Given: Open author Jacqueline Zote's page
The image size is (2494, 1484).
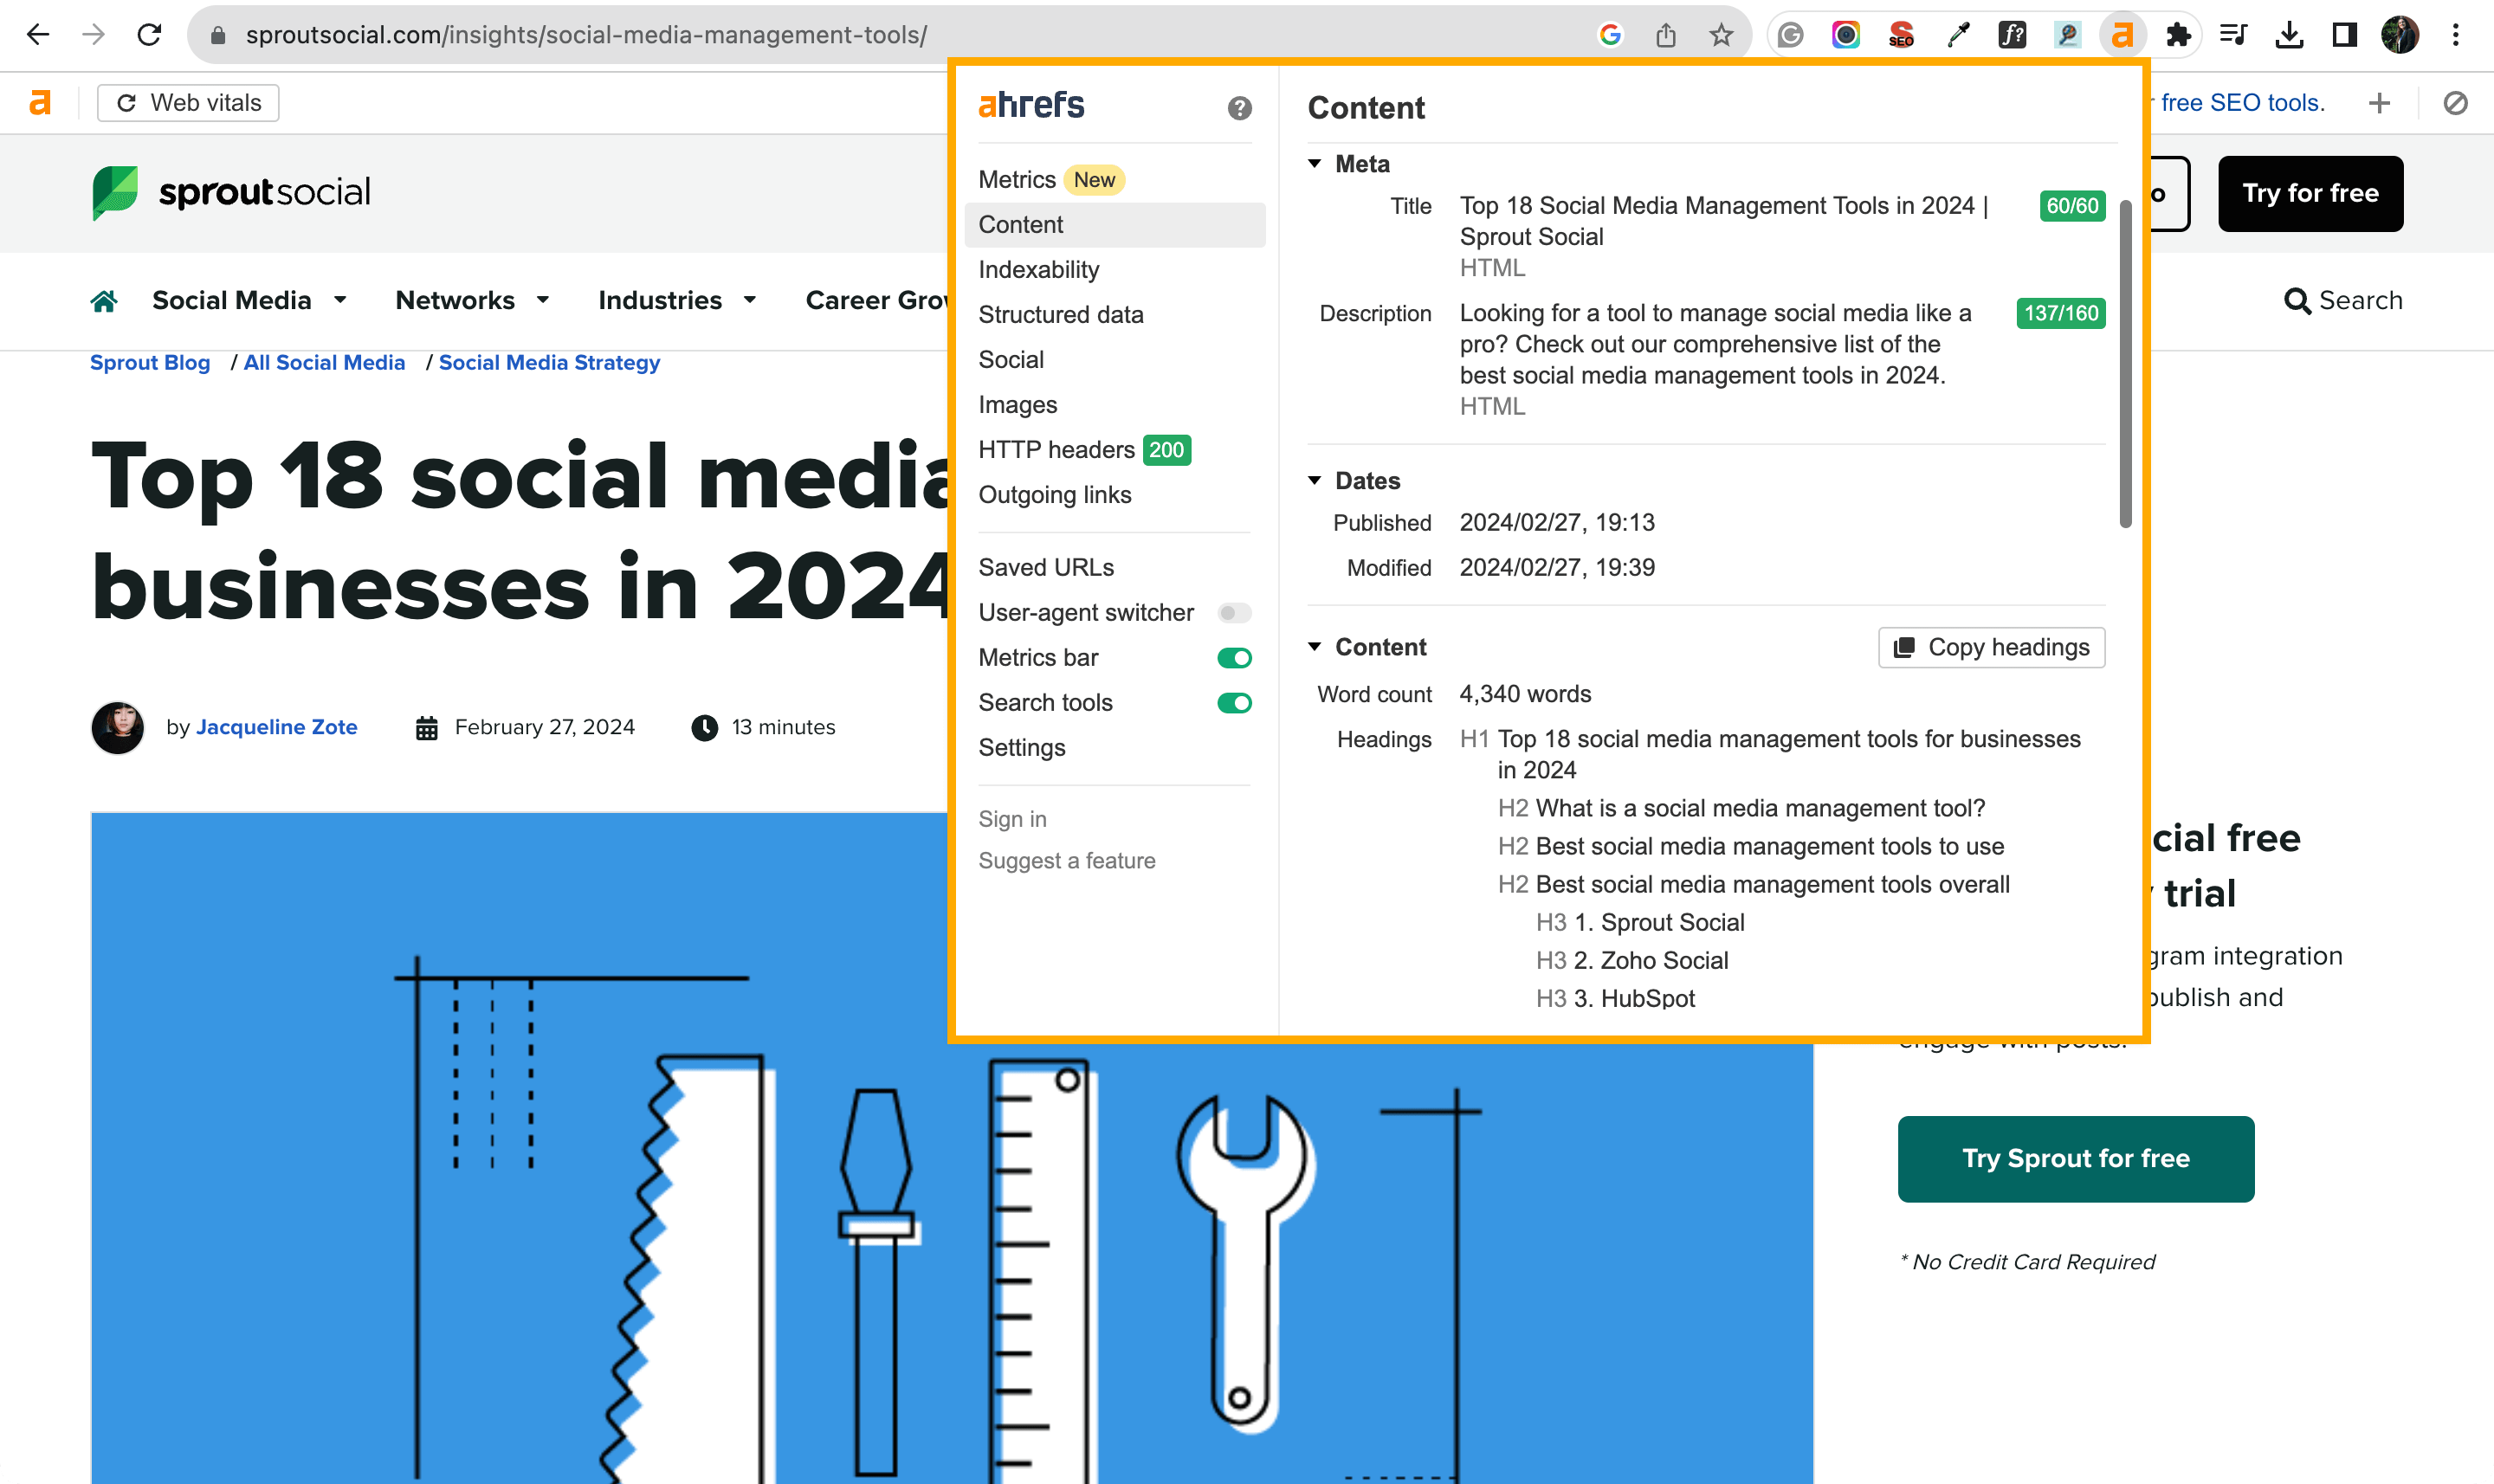Looking at the screenshot, I should [x=277, y=727].
